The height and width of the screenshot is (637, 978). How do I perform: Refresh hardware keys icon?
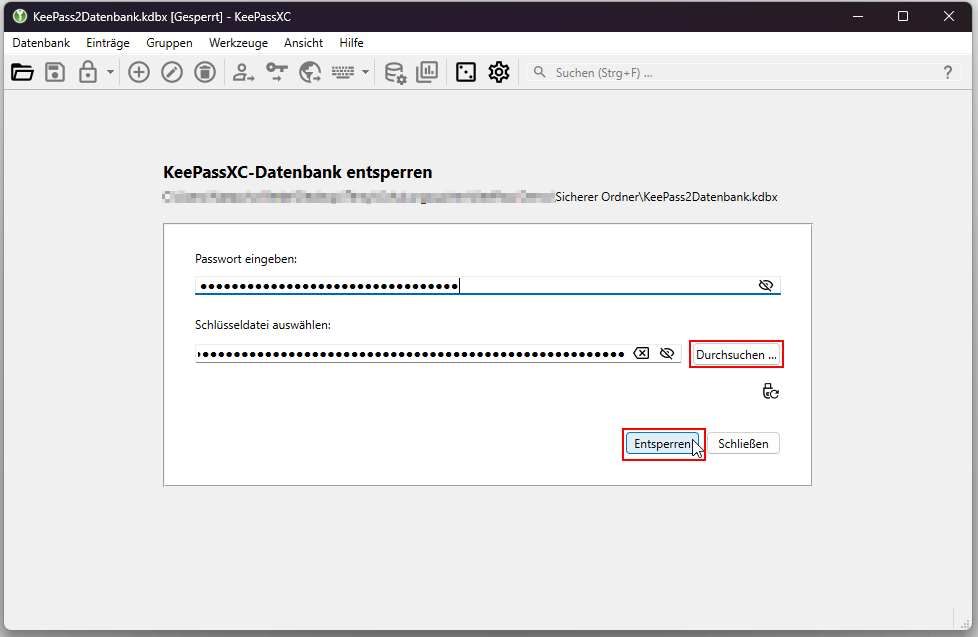[x=770, y=391]
